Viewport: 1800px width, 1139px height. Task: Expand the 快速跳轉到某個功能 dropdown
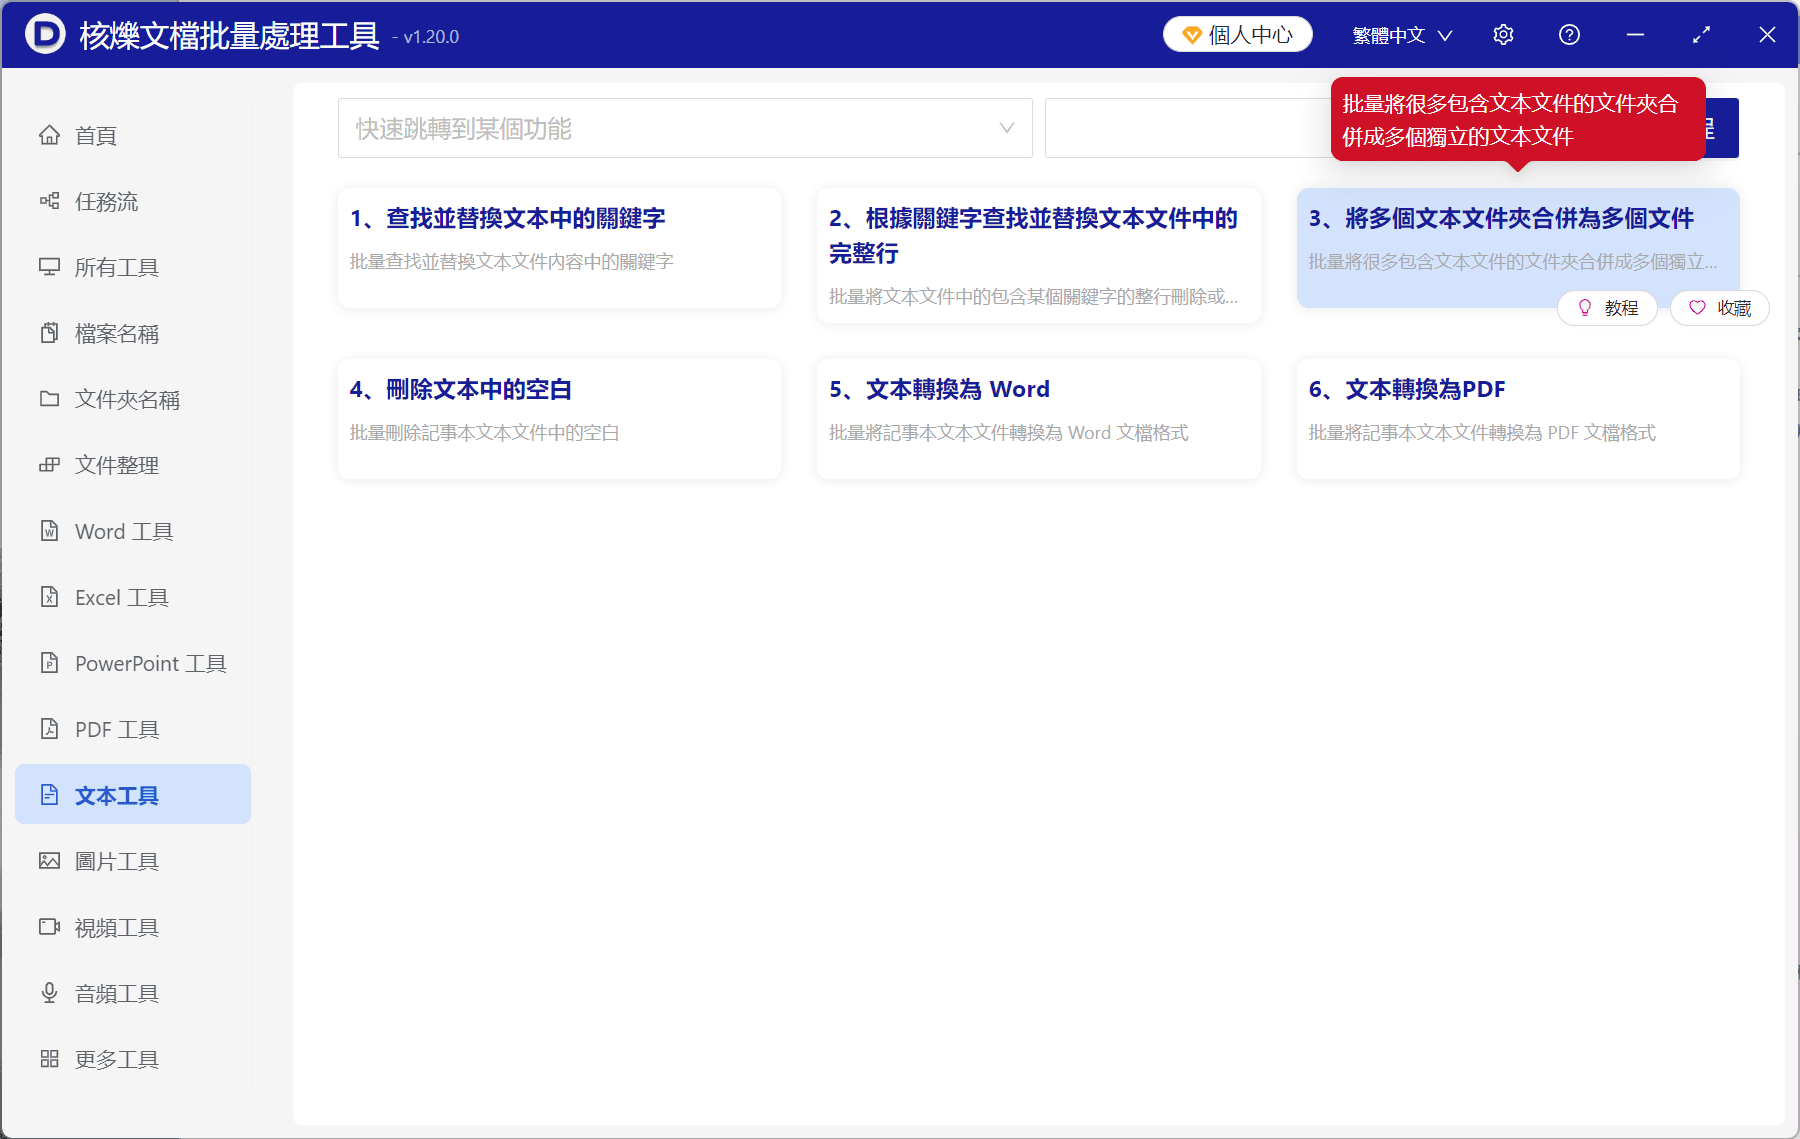coord(685,128)
